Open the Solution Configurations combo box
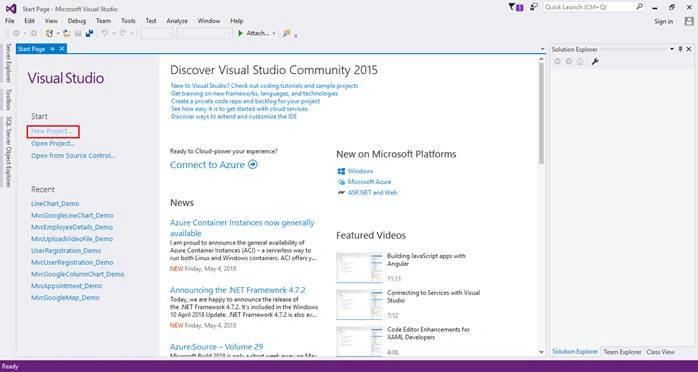 click(157, 33)
